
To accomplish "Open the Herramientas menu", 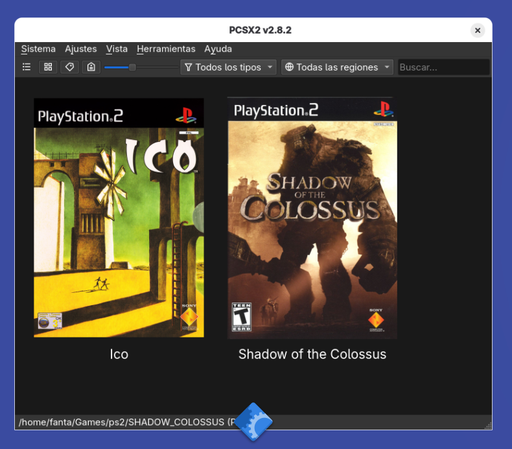I will tap(166, 49).
